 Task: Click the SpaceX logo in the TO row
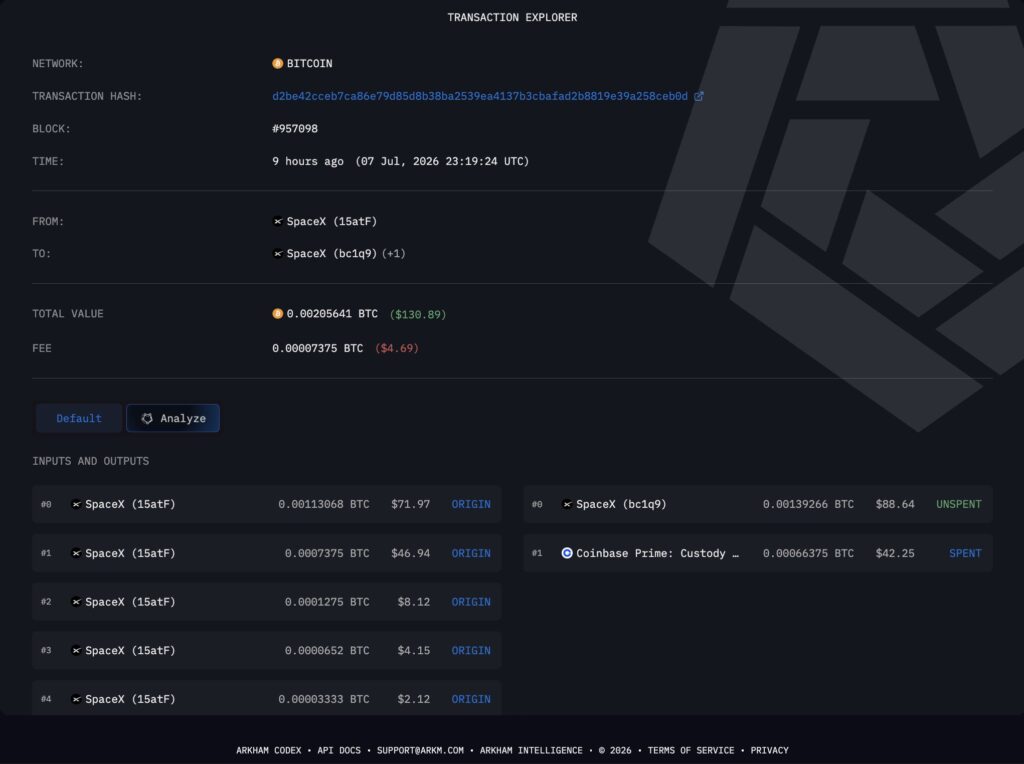278,253
